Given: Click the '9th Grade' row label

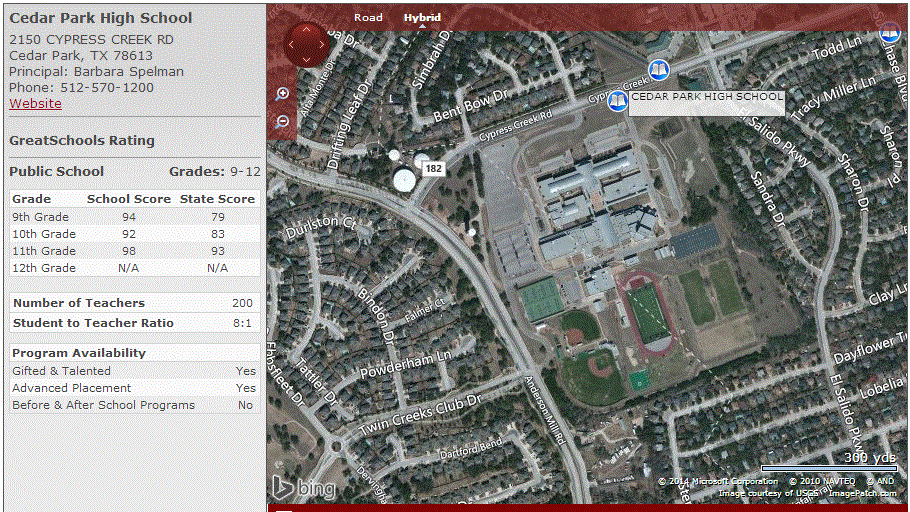Looking at the screenshot, I should 41,217.
